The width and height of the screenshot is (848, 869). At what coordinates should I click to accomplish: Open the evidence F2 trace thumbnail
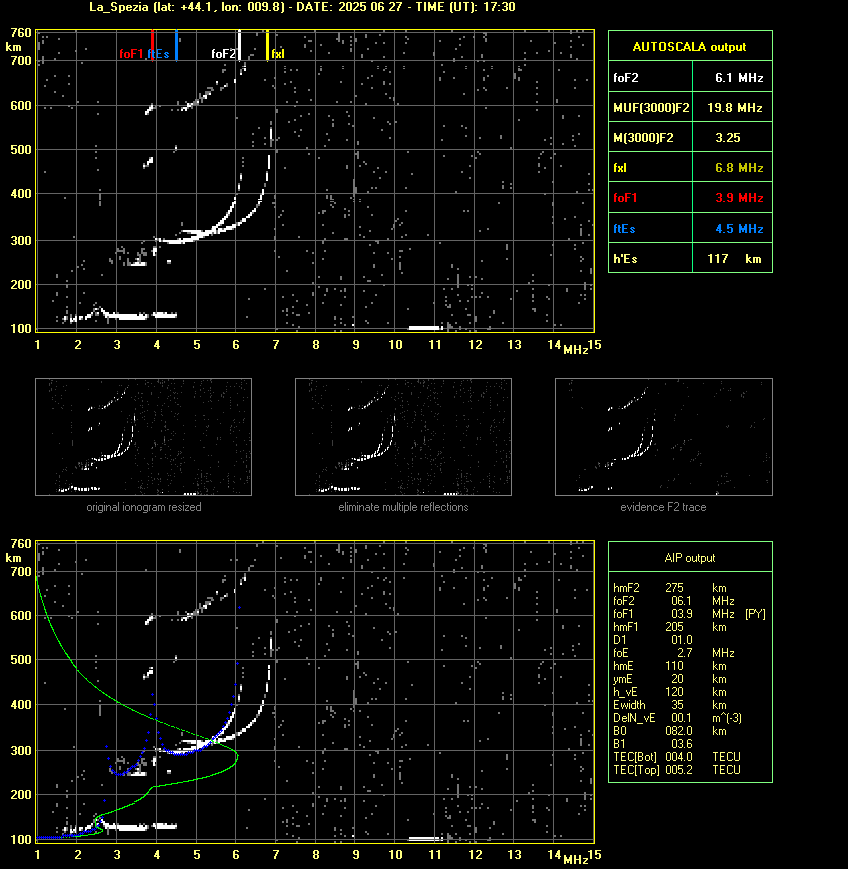[664, 437]
